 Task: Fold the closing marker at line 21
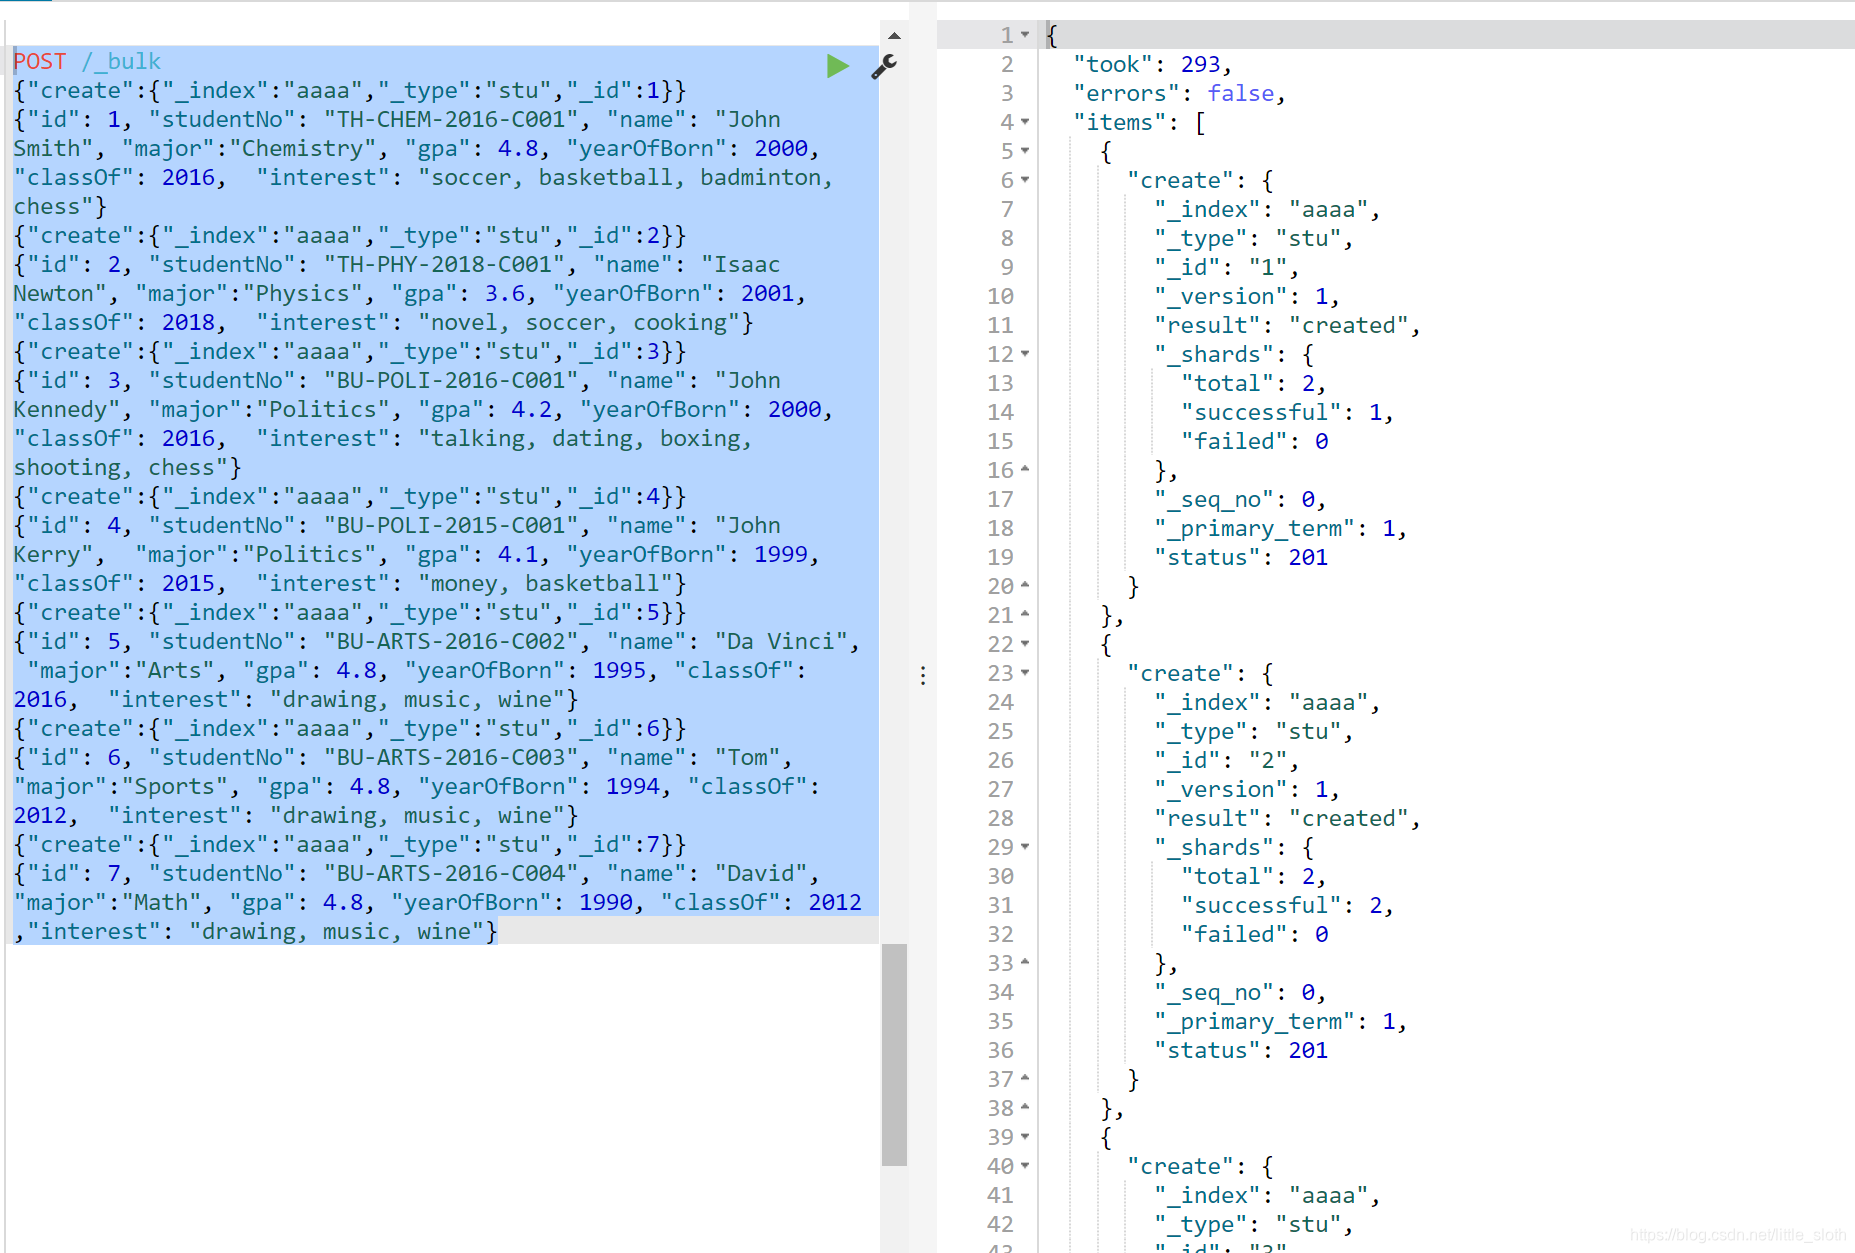pyautogui.click(x=1025, y=615)
